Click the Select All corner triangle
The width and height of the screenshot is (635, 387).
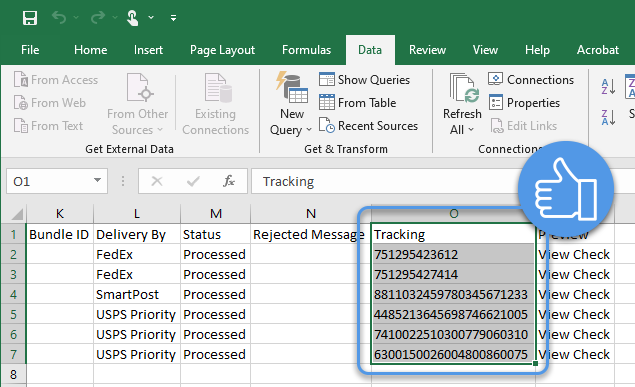click(x=16, y=214)
